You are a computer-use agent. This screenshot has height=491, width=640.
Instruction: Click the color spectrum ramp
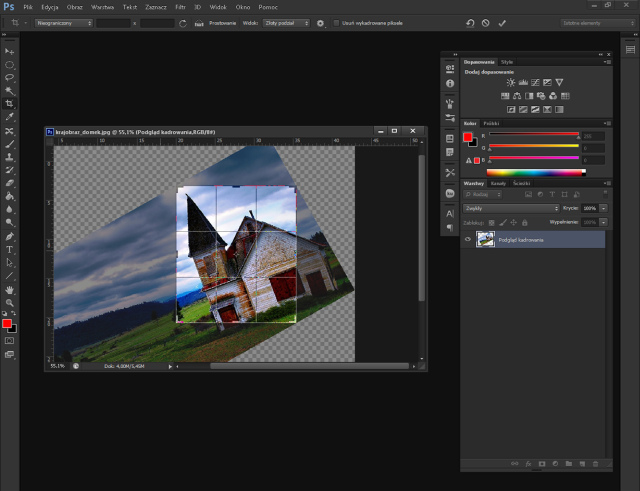tap(536, 173)
